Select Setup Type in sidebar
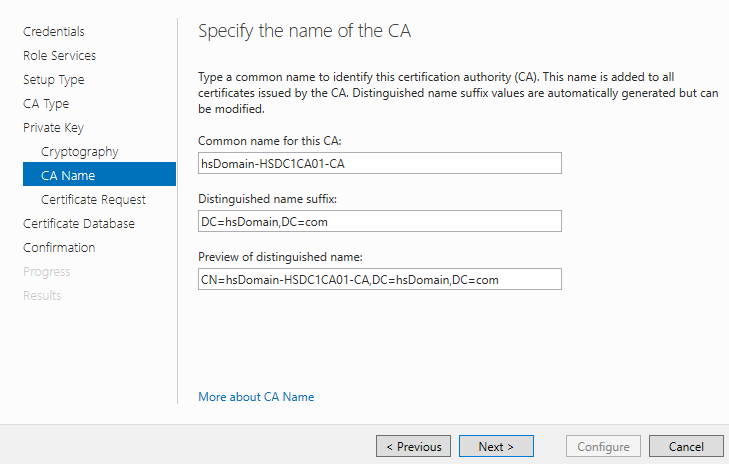729x464 pixels. pos(54,80)
